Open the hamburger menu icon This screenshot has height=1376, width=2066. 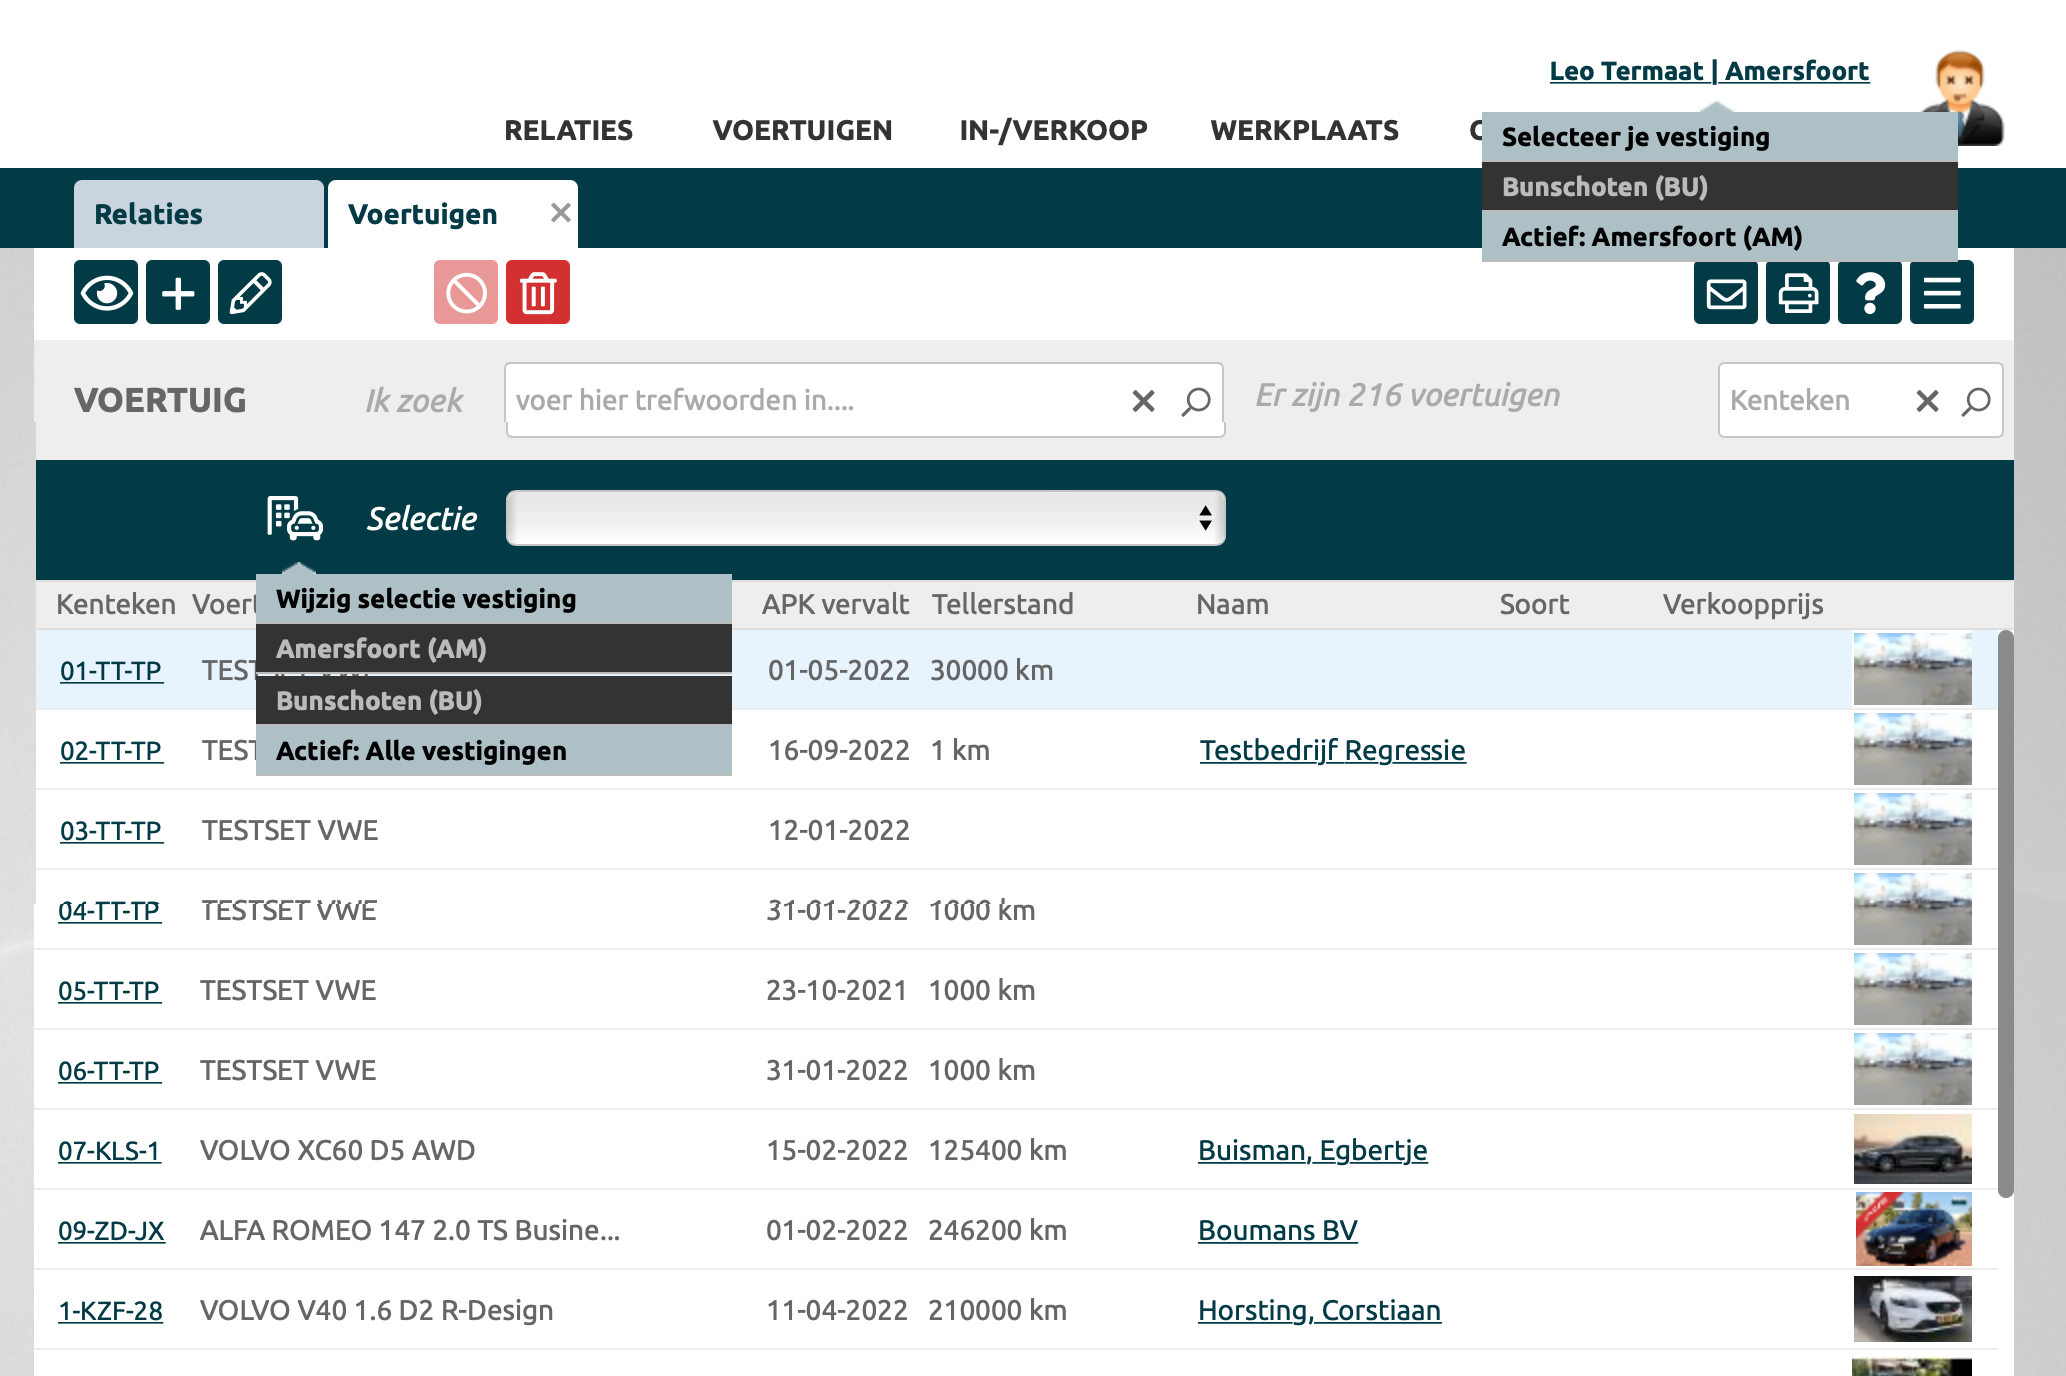(x=1942, y=293)
